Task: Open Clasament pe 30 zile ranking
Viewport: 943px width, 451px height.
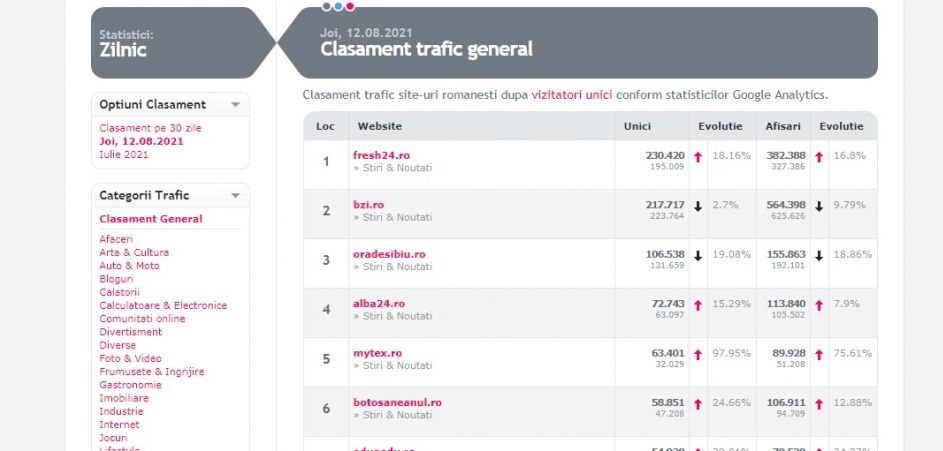Action: click(x=150, y=128)
